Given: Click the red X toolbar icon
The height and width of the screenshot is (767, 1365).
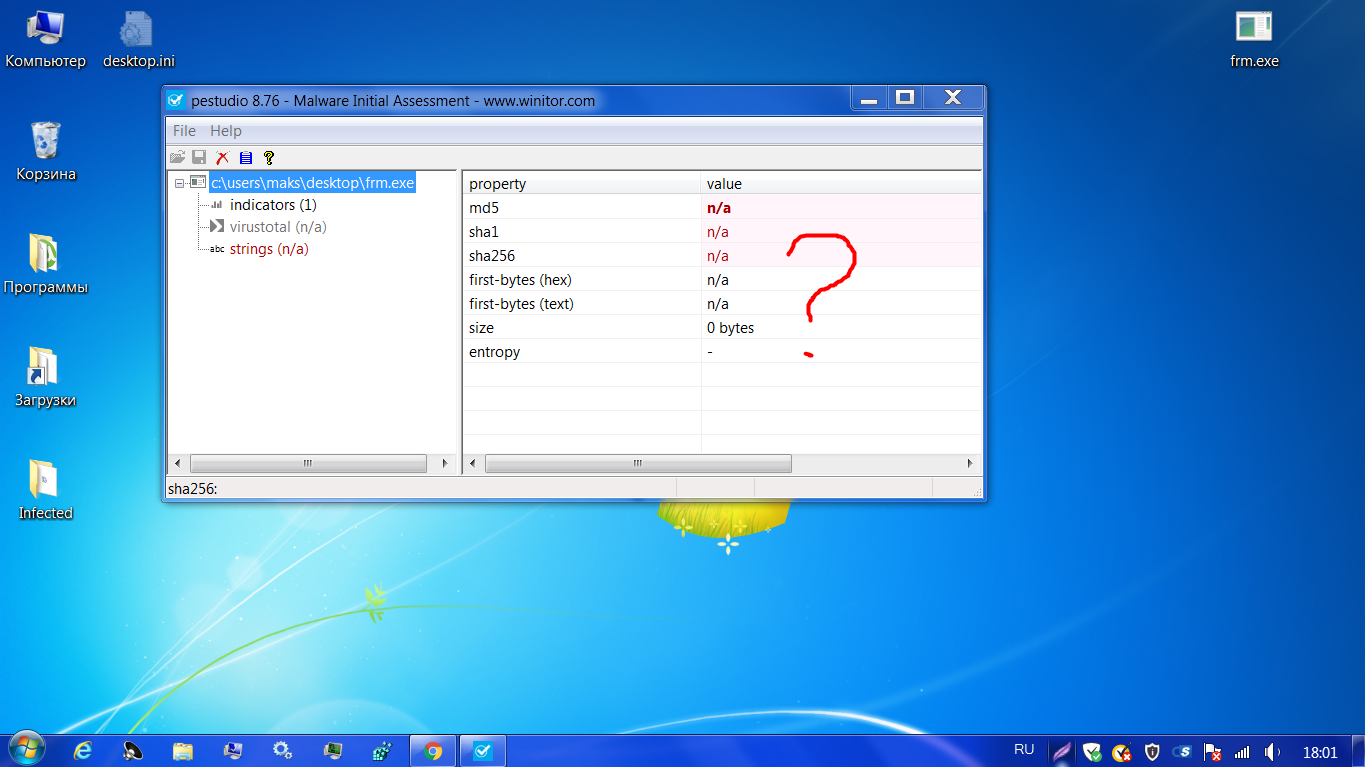Looking at the screenshot, I should [222, 157].
